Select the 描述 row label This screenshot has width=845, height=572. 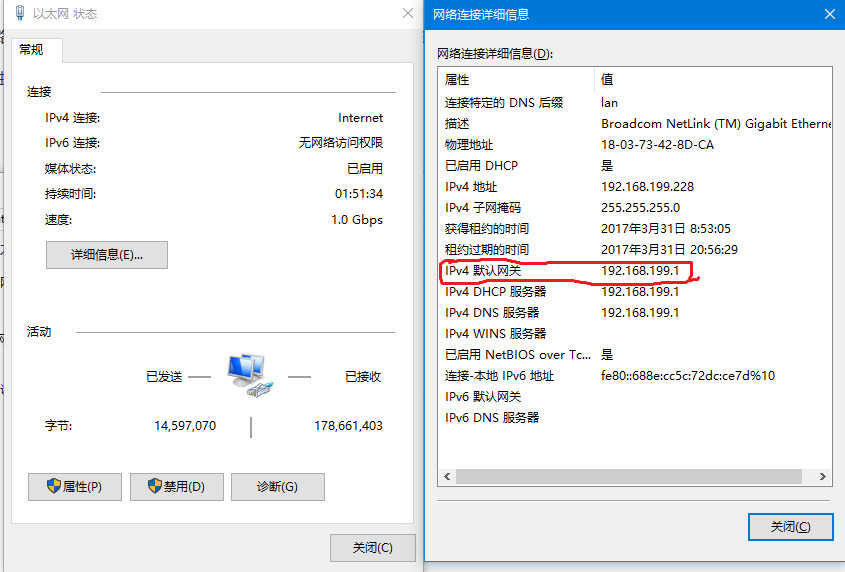click(x=457, y=124)
